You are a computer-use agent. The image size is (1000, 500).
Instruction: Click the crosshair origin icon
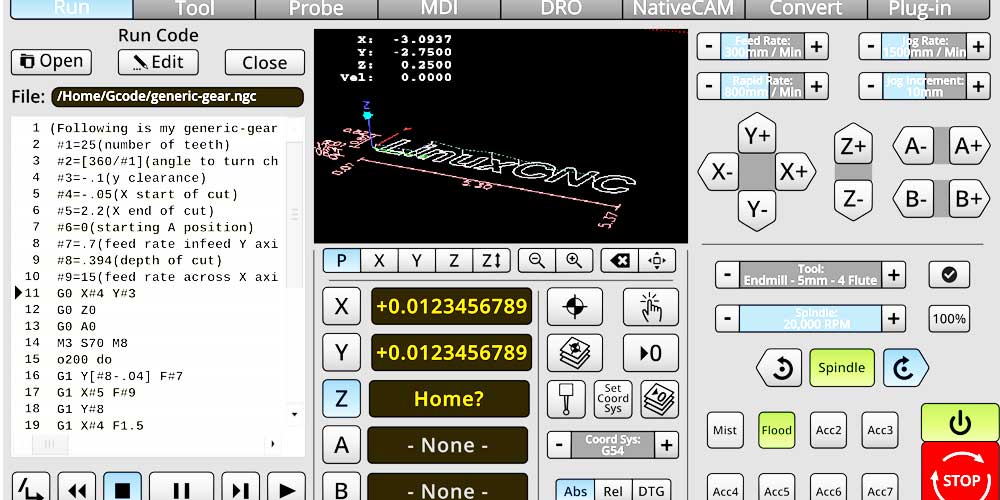pyautogui.click(x=575, y=307)
